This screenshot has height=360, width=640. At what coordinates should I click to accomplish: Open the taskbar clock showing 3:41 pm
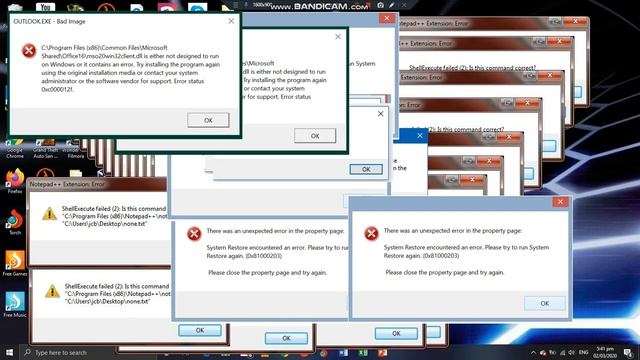(x=605, y=352)
